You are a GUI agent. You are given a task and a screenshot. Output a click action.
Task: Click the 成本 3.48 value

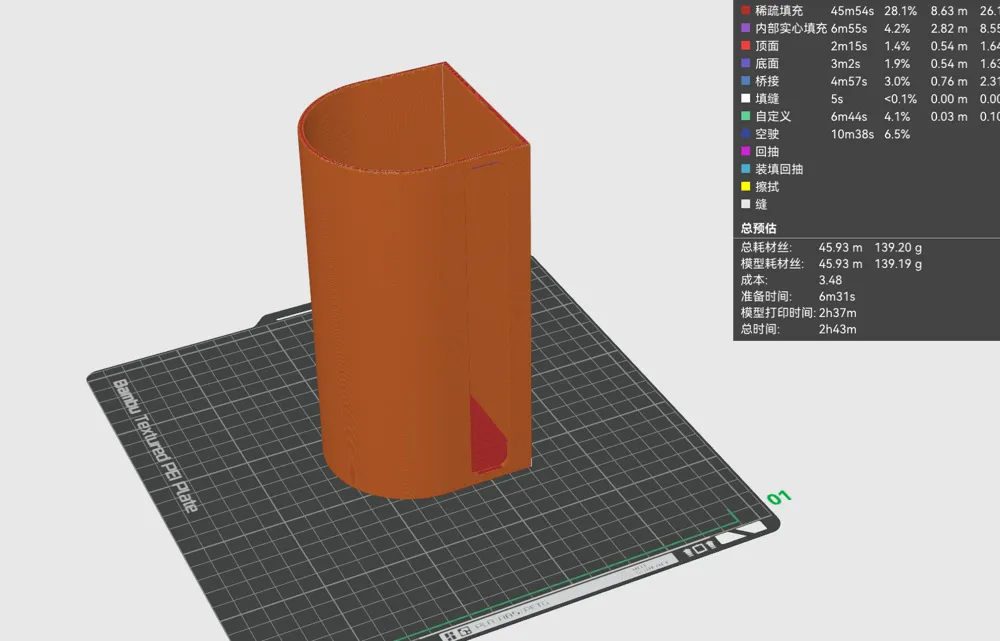[830, 280]
